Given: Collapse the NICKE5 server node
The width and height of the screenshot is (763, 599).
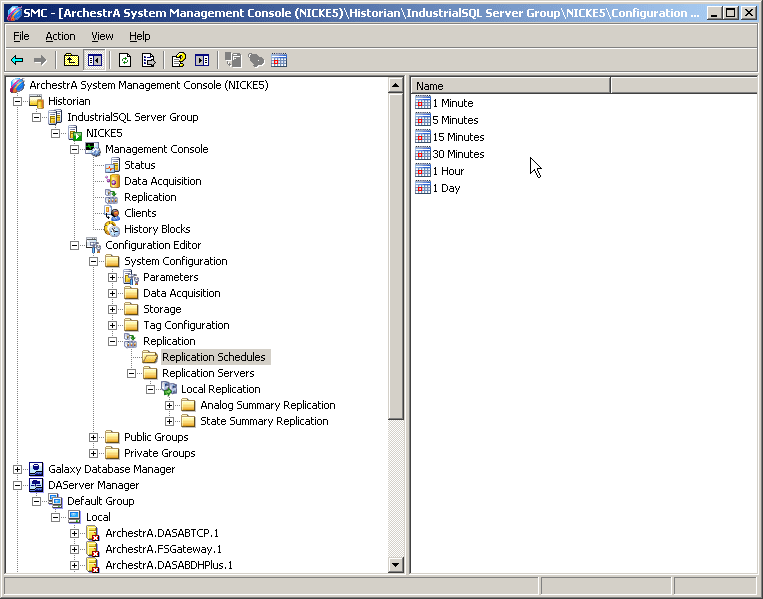Looking at the screenshot, I should tap(55, 133).
